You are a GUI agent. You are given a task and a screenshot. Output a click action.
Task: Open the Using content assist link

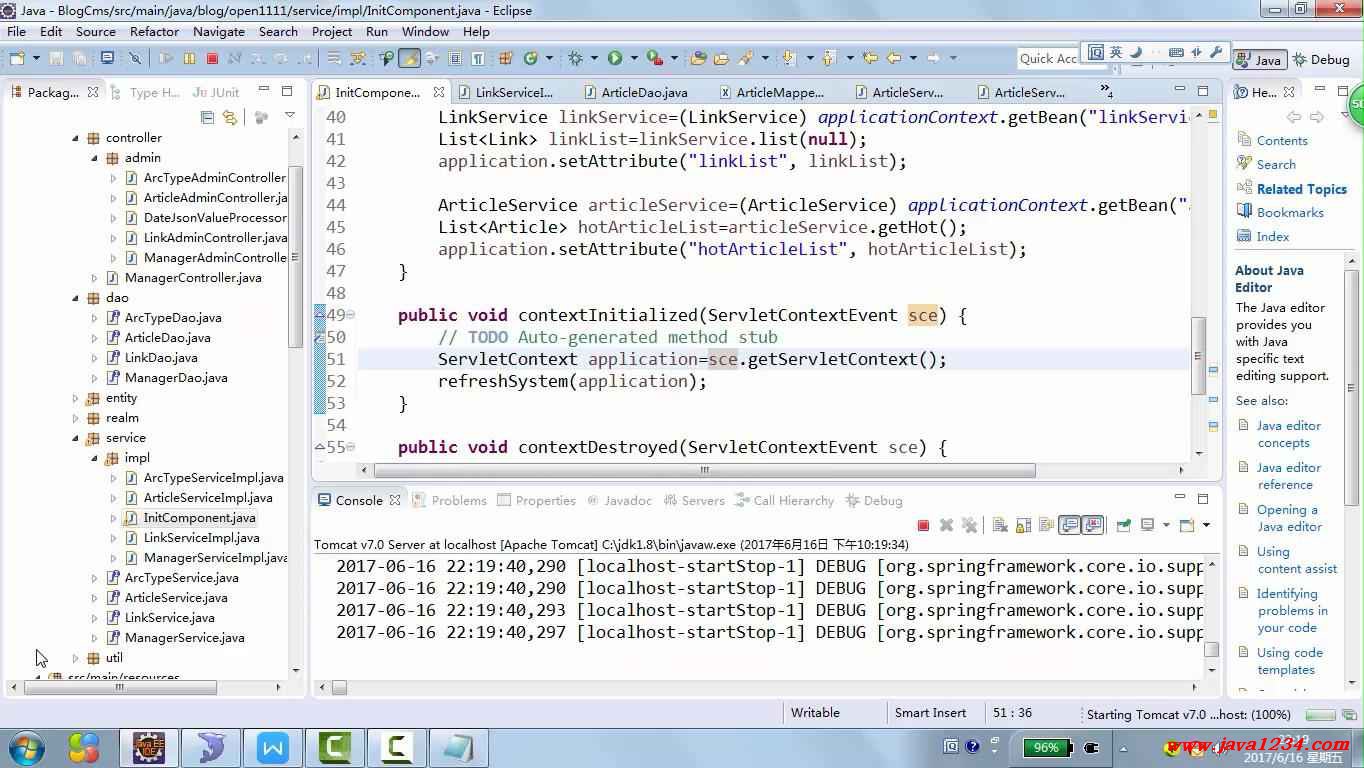1297,560
